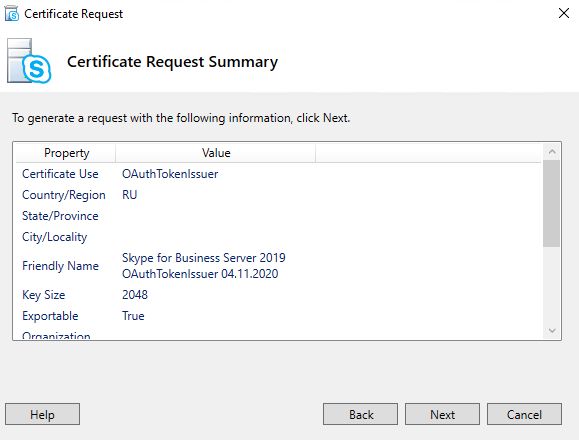Select the City/Locality property
The image size is (579, 440).
click(x=54, y=237)
